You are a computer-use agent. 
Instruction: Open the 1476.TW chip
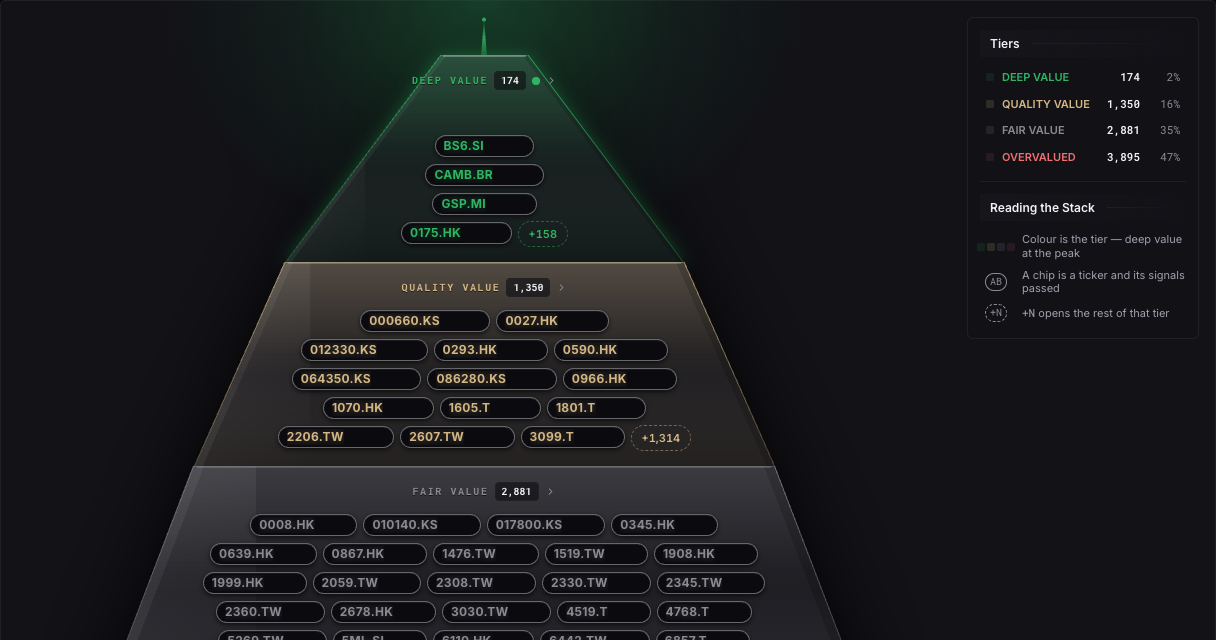(x=486, y=554)
